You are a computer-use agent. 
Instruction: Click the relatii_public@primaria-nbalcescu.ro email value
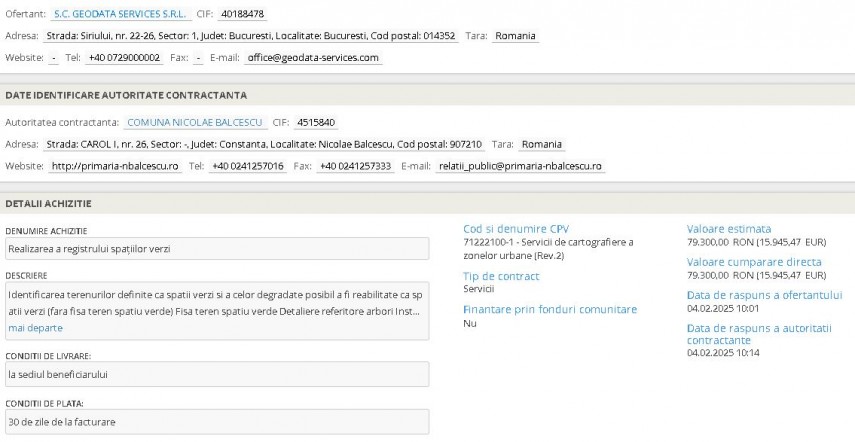tap(520, 166)
